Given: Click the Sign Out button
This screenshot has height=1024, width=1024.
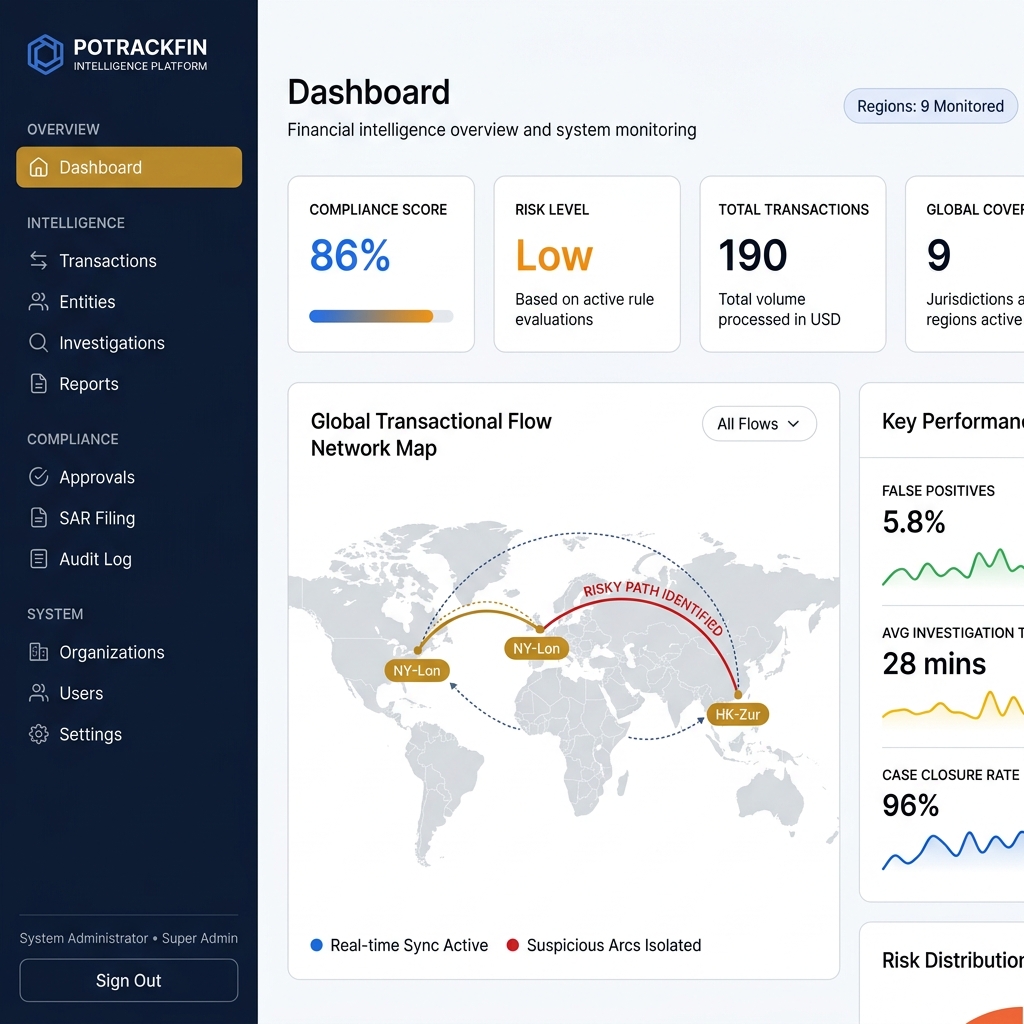Looking at the screenshot, I should tap(129, 980).
